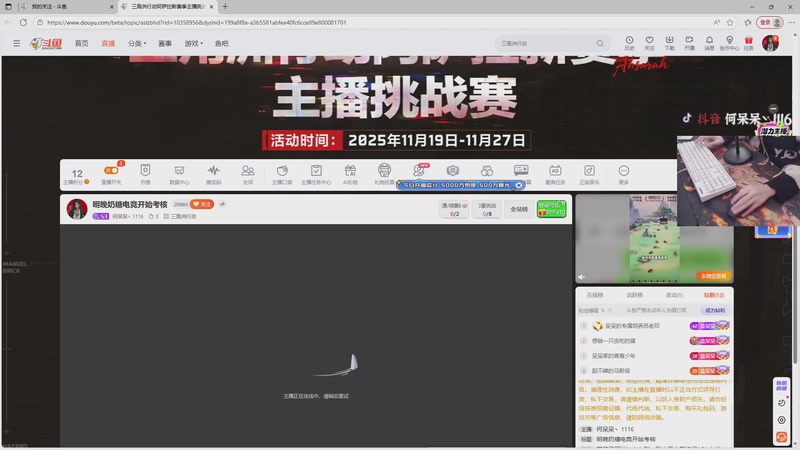Mute the small preview video speaker icon
Viewport: 800px width, 450px height.
[x=582, y=277]
